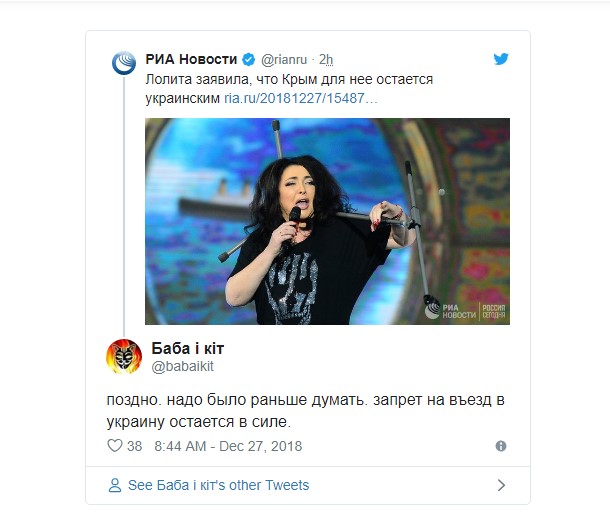Click the Баба і кіт display name
This screenshot has height=513, width=610.
(x=188, y=348)
